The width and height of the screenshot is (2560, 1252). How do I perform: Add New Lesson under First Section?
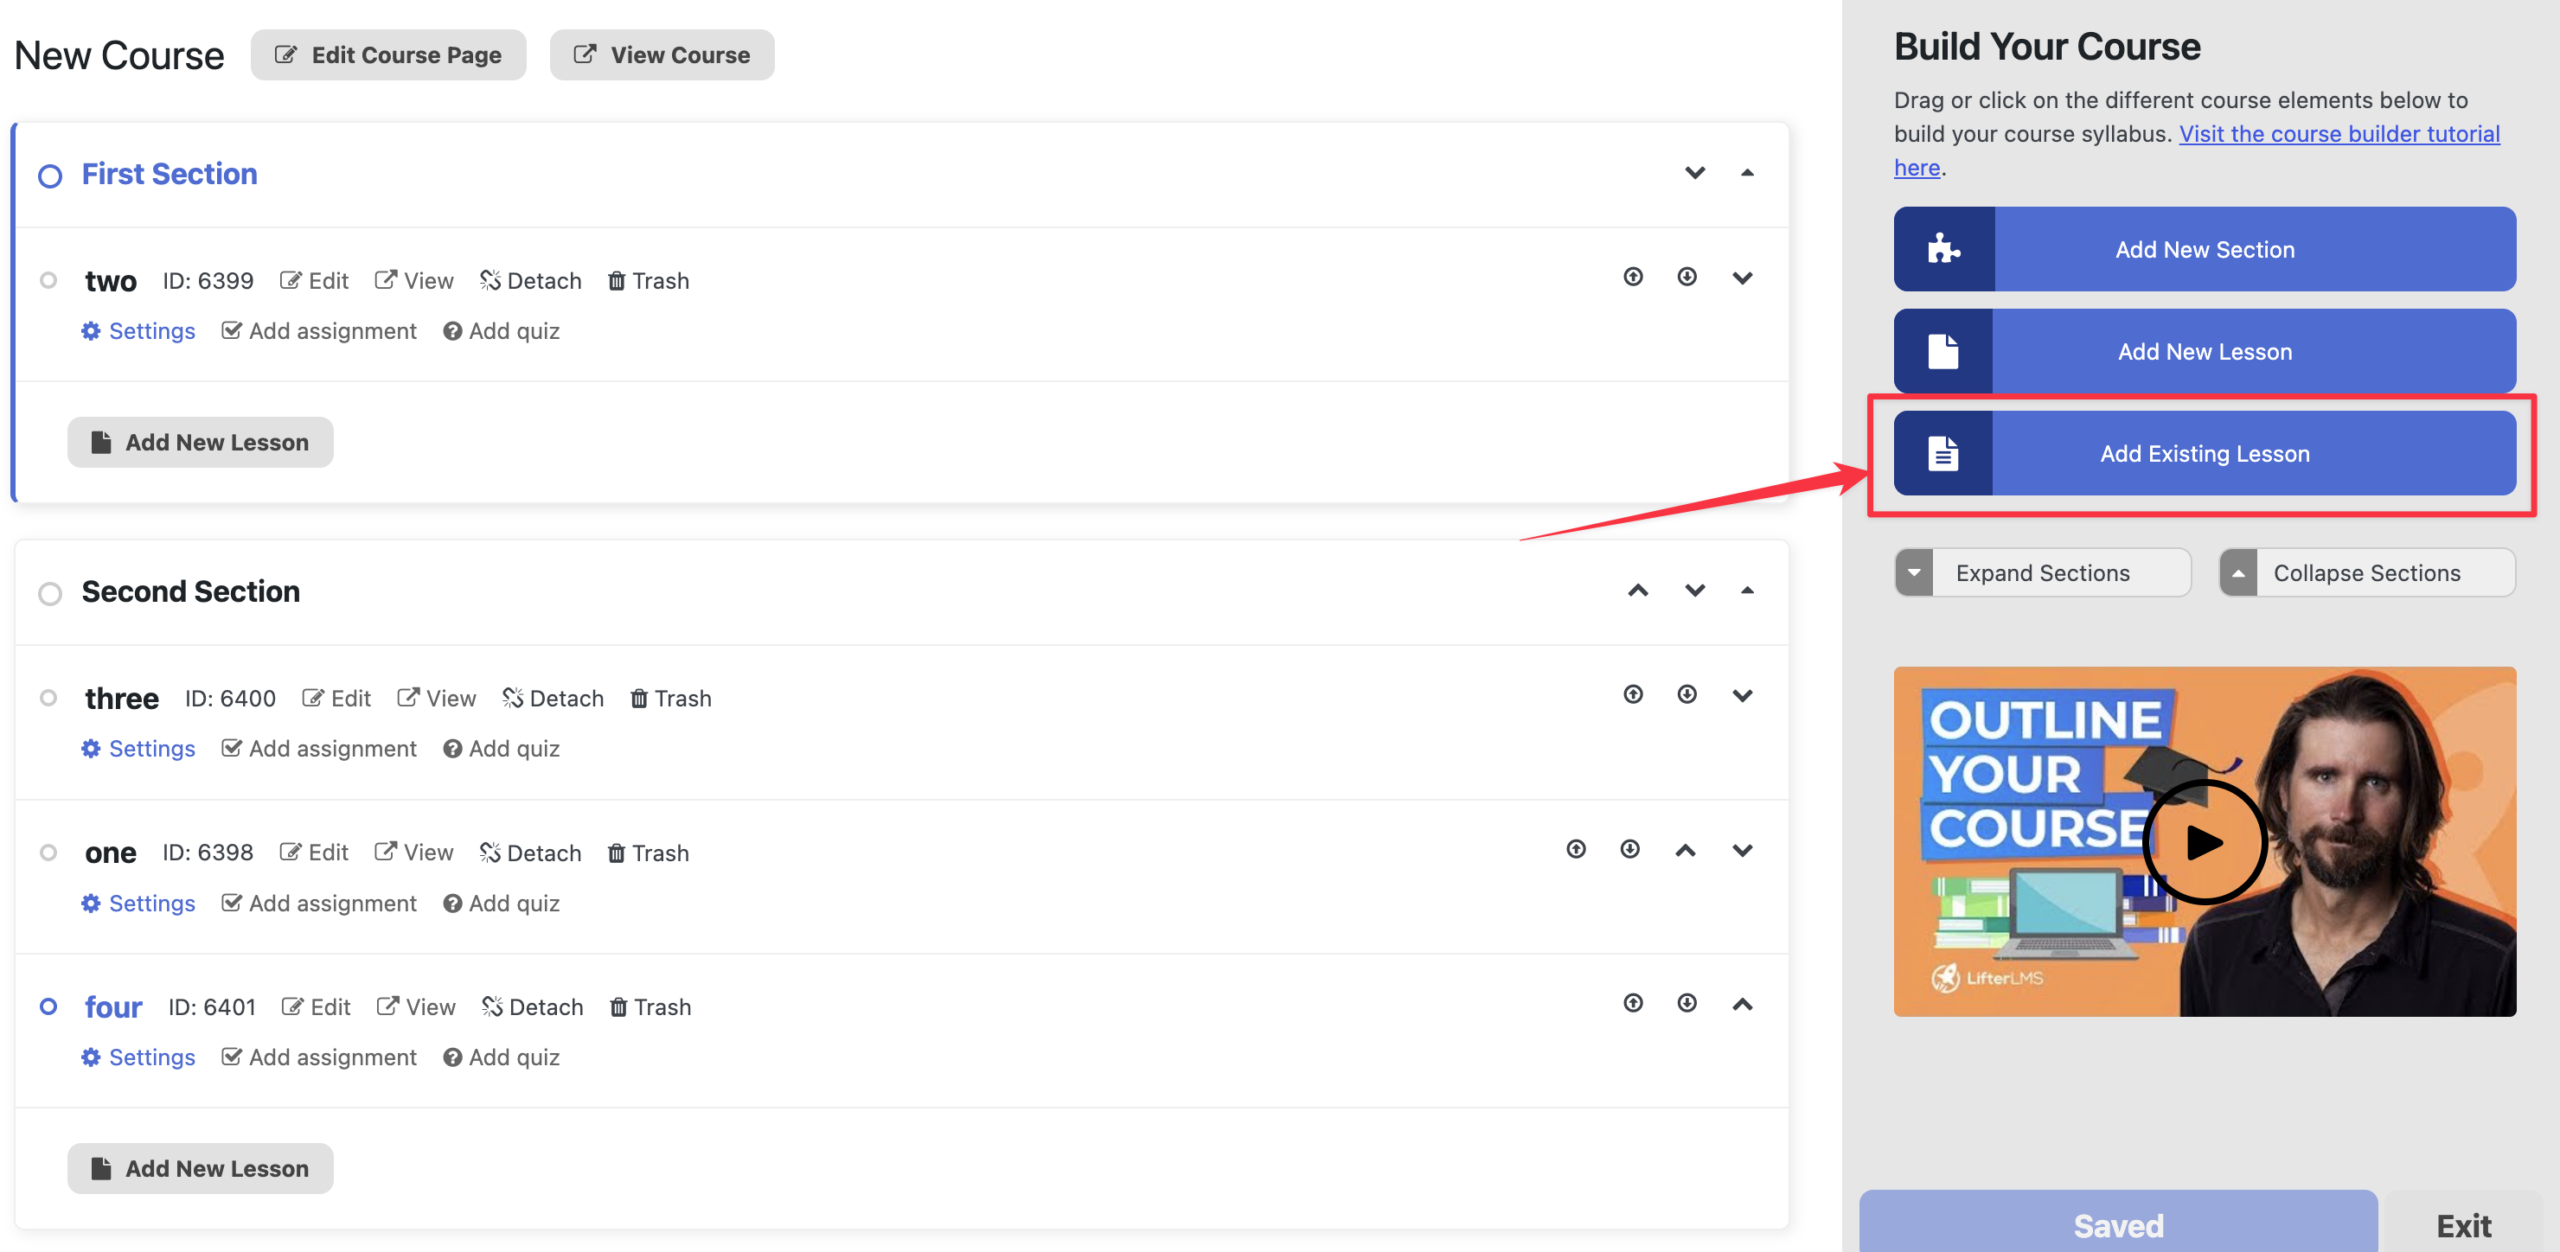[x=200, y=442]
